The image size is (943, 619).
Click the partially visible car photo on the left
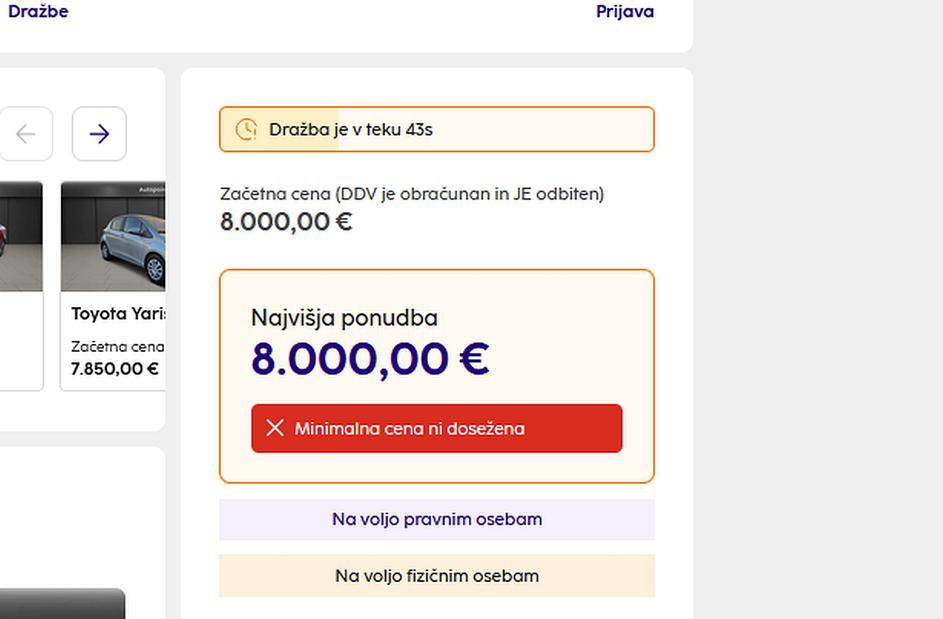click(20, 236)
